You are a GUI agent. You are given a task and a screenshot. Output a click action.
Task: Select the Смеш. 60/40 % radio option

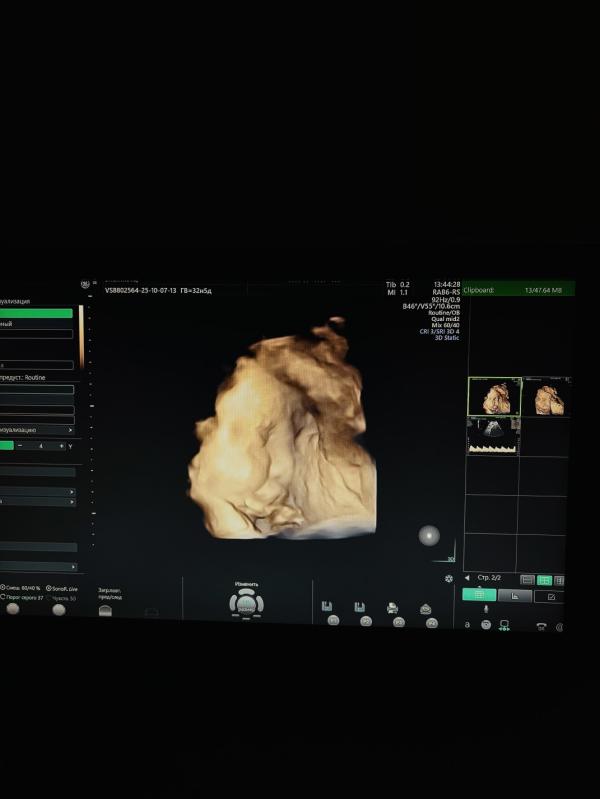[x=3, y=588]
